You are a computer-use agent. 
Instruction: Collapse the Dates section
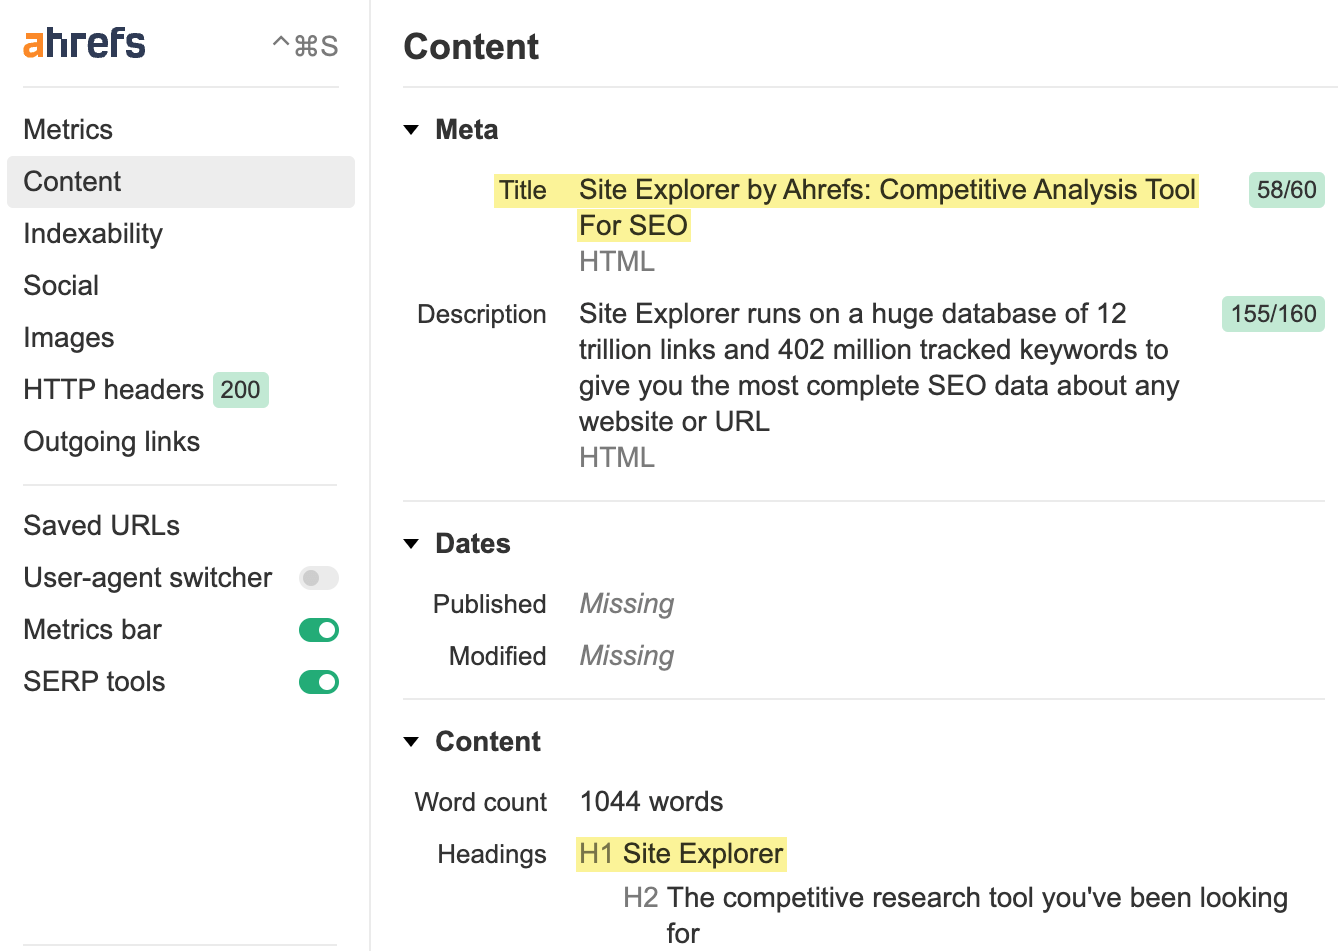(412, 543)
